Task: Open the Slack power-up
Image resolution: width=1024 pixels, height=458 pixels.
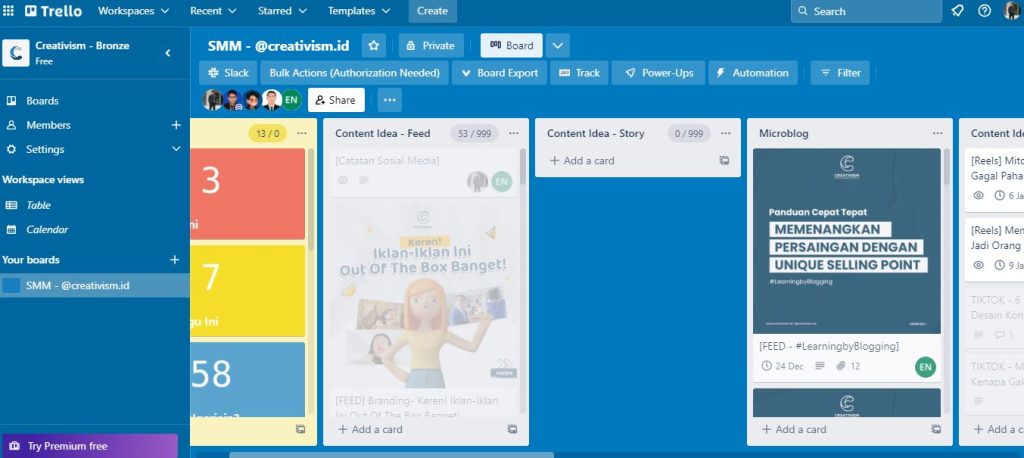Action: click(228, 73)
